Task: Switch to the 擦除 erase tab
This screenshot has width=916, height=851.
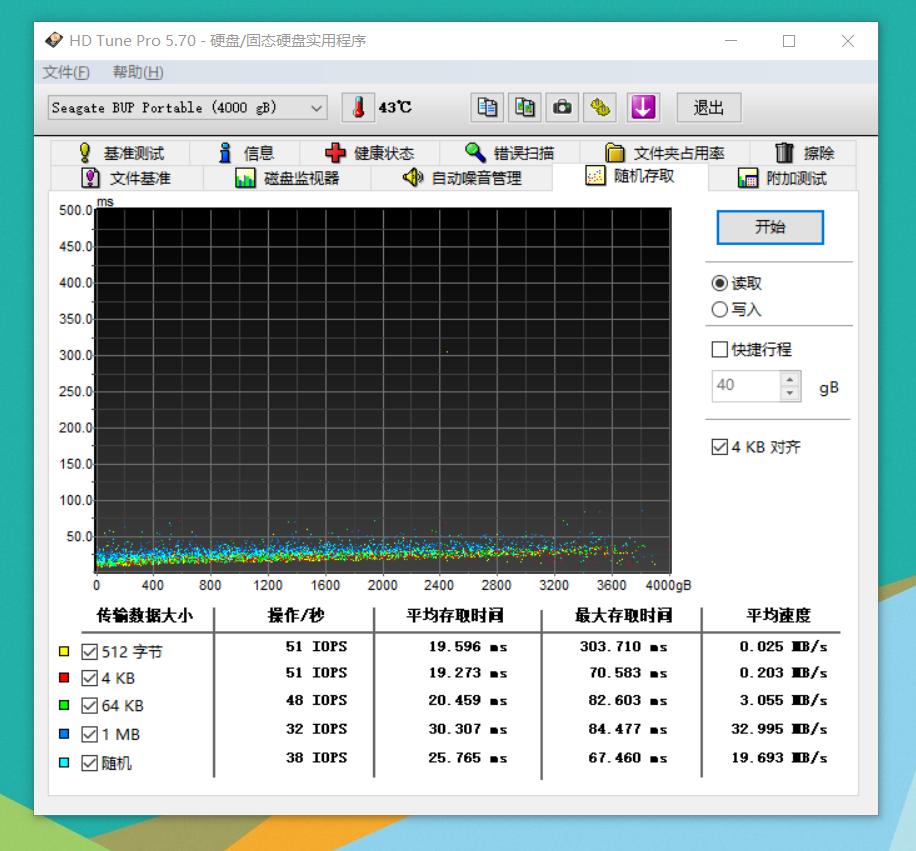Action: coord(804,153)
